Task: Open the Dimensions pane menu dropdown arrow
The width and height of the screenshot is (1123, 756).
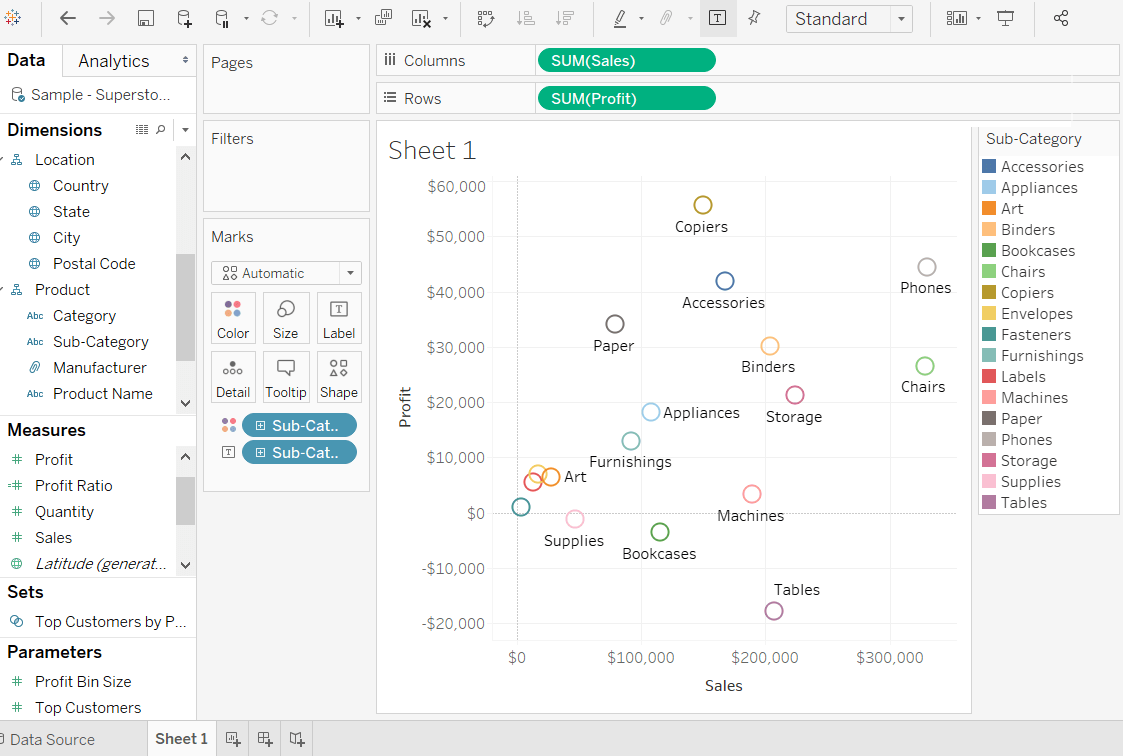Action: click(185, 130)
